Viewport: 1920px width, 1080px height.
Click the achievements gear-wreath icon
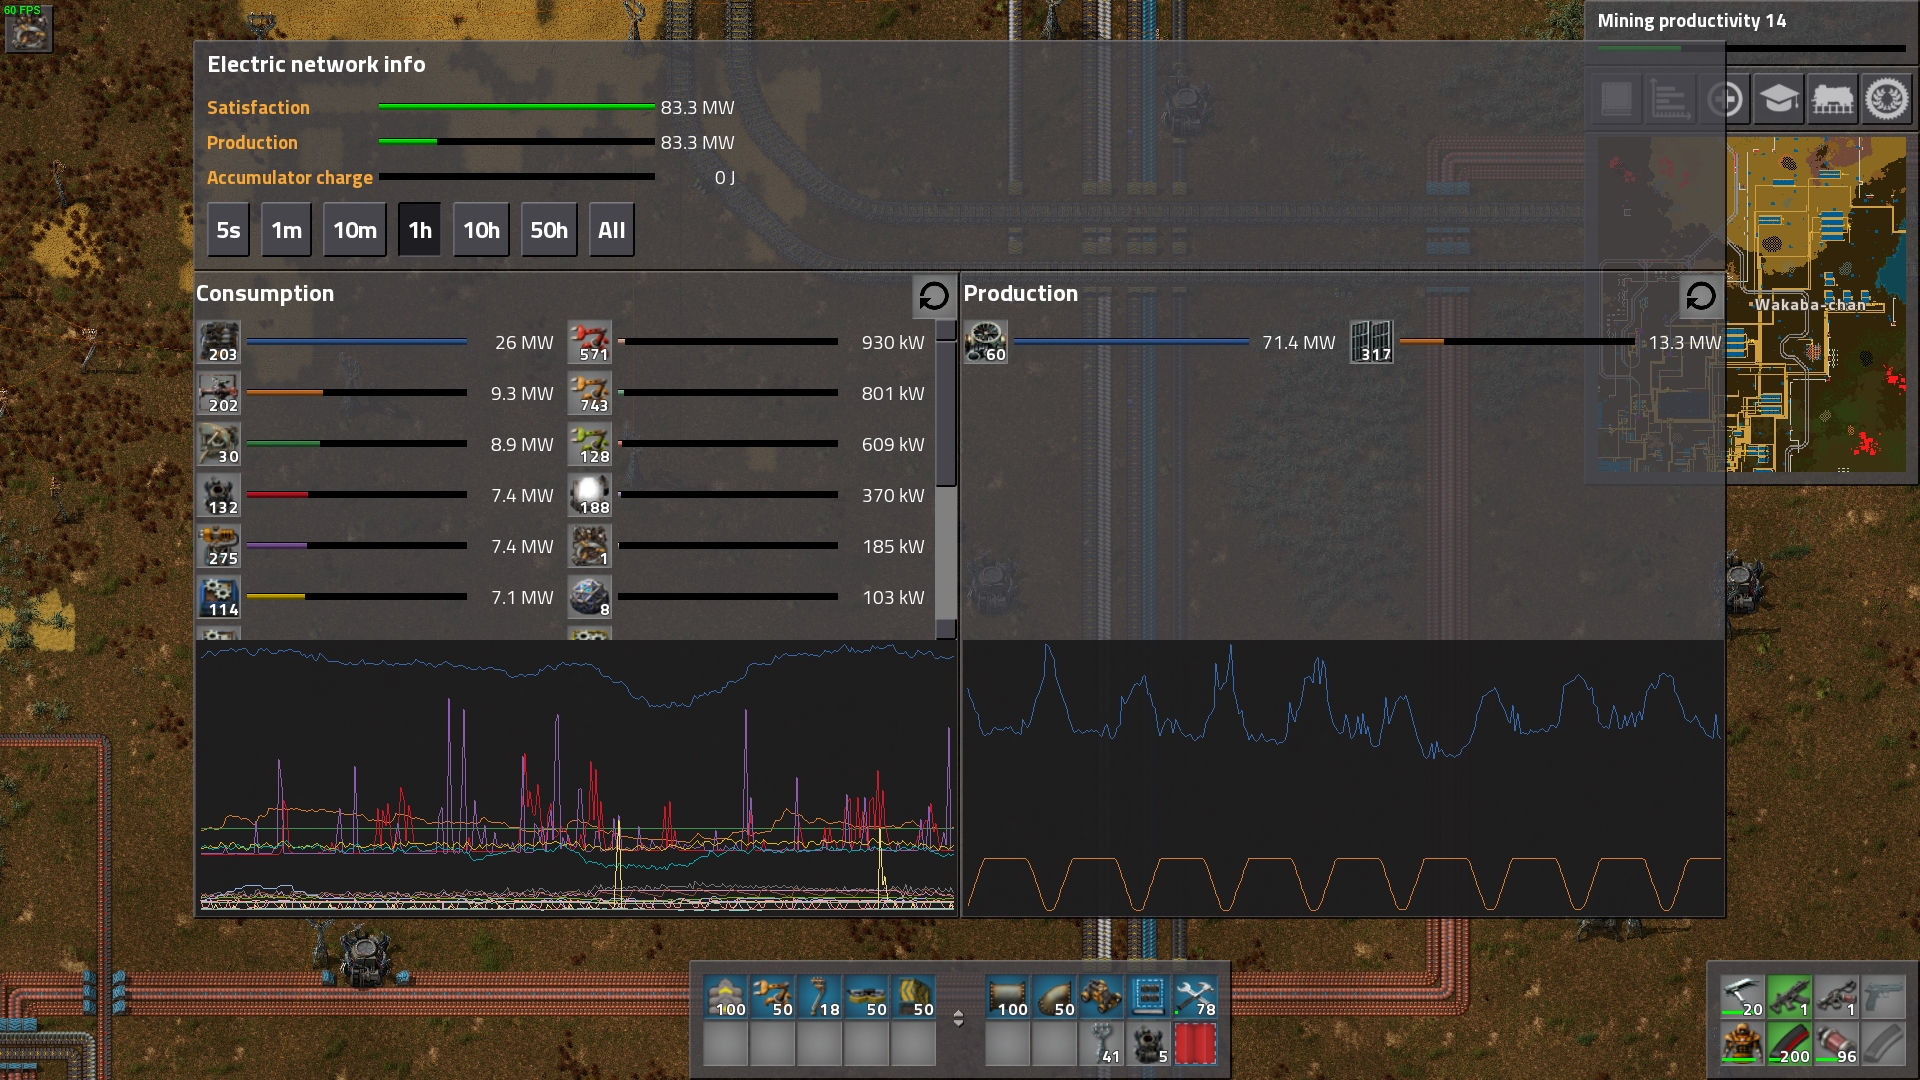coord(1886,99)
